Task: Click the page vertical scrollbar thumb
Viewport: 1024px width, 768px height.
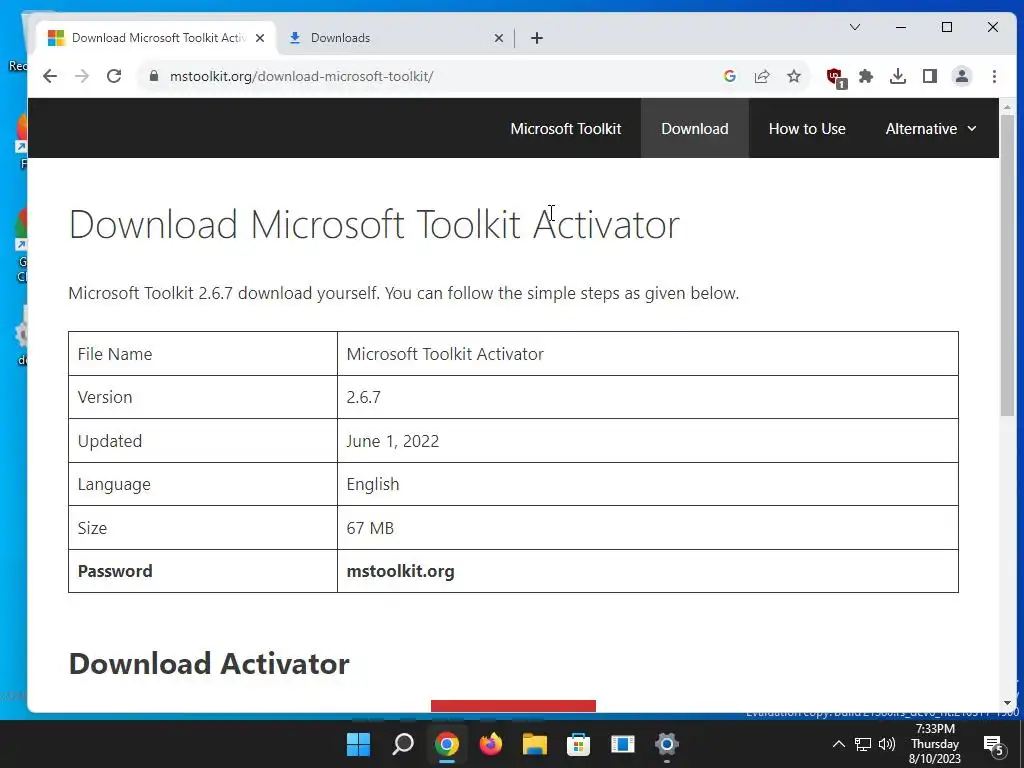Action: coord(1007,264)
